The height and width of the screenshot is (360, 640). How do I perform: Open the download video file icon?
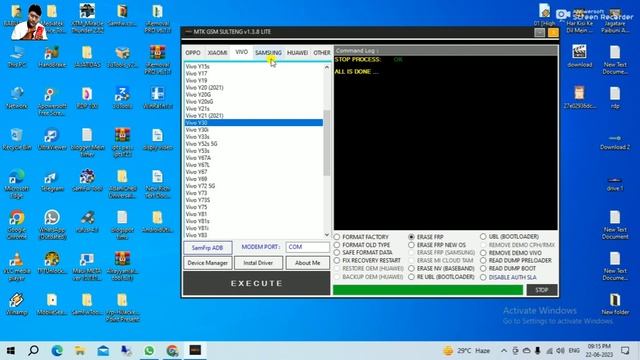pos(580,56)
